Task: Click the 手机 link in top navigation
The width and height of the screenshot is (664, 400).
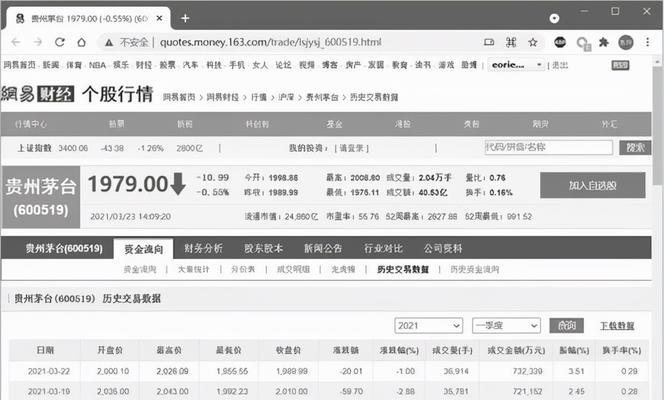Action: click(237, 65)
